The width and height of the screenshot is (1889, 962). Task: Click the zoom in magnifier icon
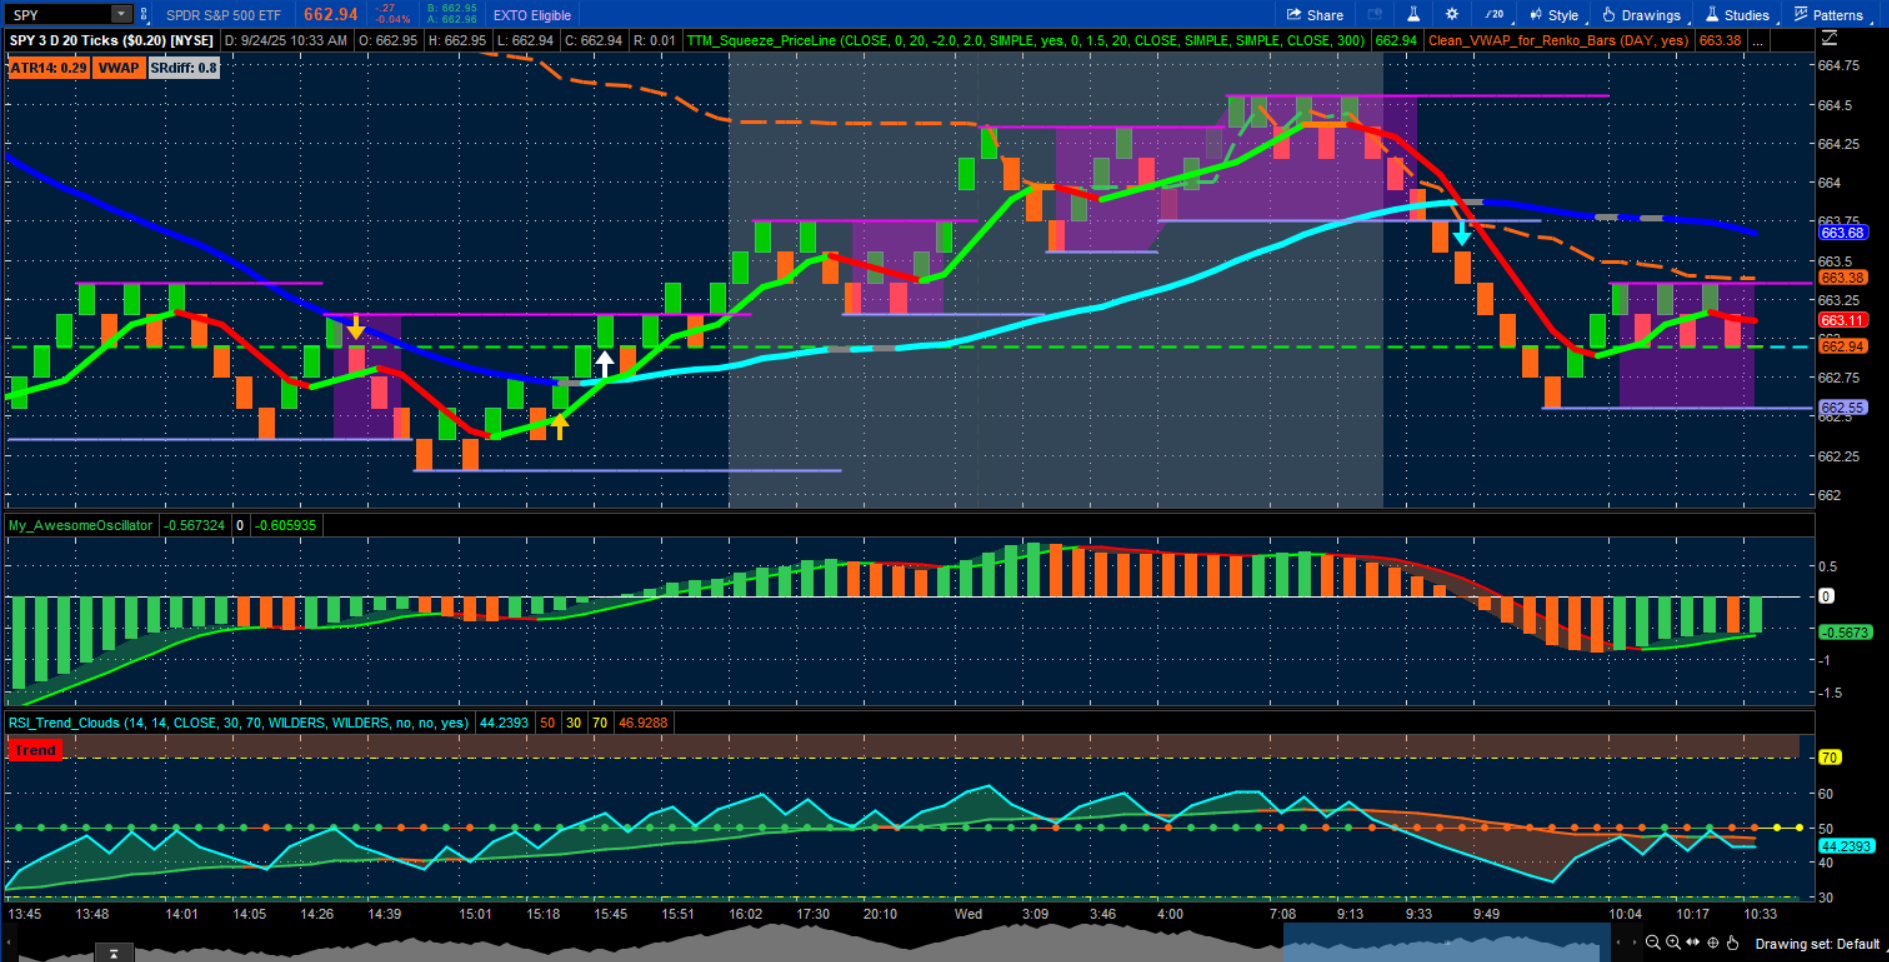pyautogui.click(x=1672, y=943)
